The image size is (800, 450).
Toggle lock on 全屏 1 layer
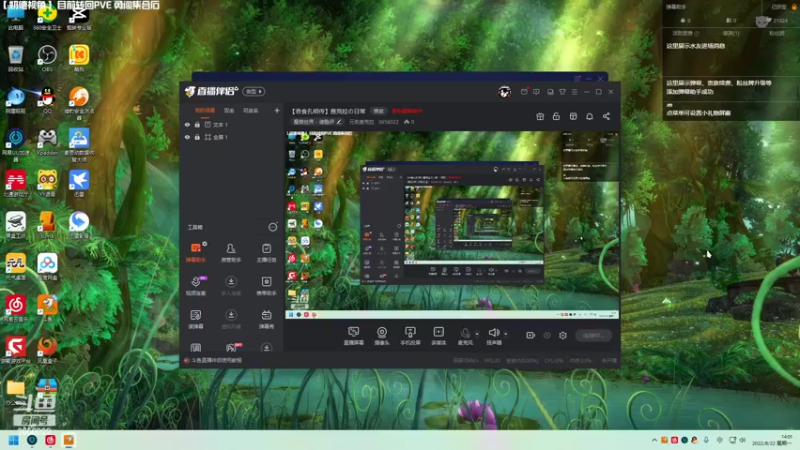(197, 137)
